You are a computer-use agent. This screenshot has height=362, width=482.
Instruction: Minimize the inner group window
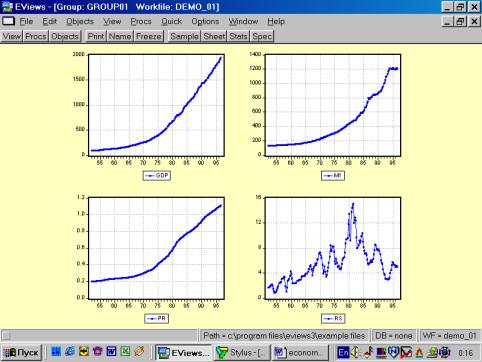(448, 21)
